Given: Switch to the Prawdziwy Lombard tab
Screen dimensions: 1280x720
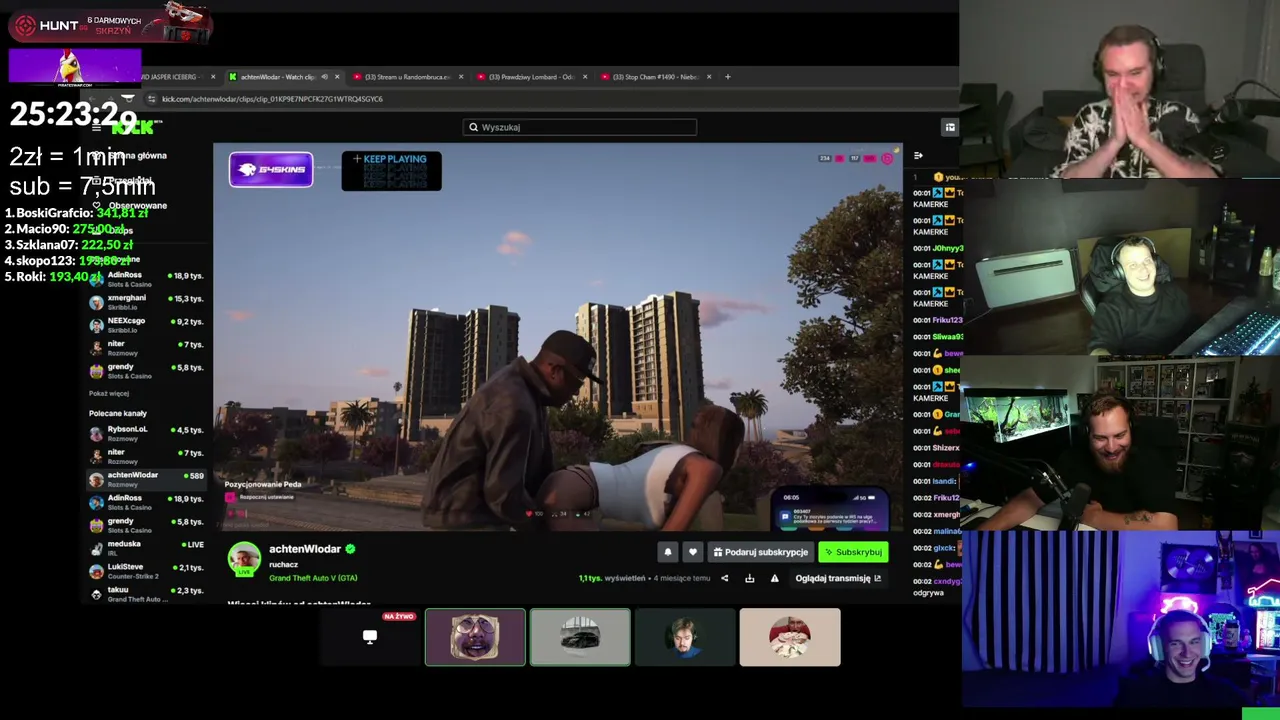Looking at the screenshot, I should pos(531,77).
